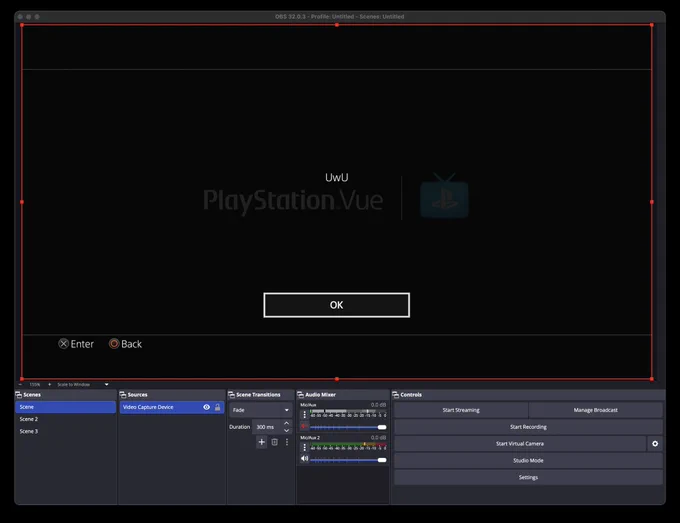Click the Sources dock panel icon
This screenshot has height=523, width=680.
coord(123,395)
